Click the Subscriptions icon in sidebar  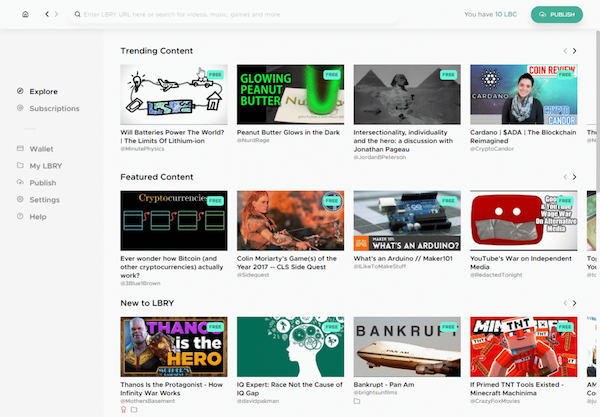(20, 108)
